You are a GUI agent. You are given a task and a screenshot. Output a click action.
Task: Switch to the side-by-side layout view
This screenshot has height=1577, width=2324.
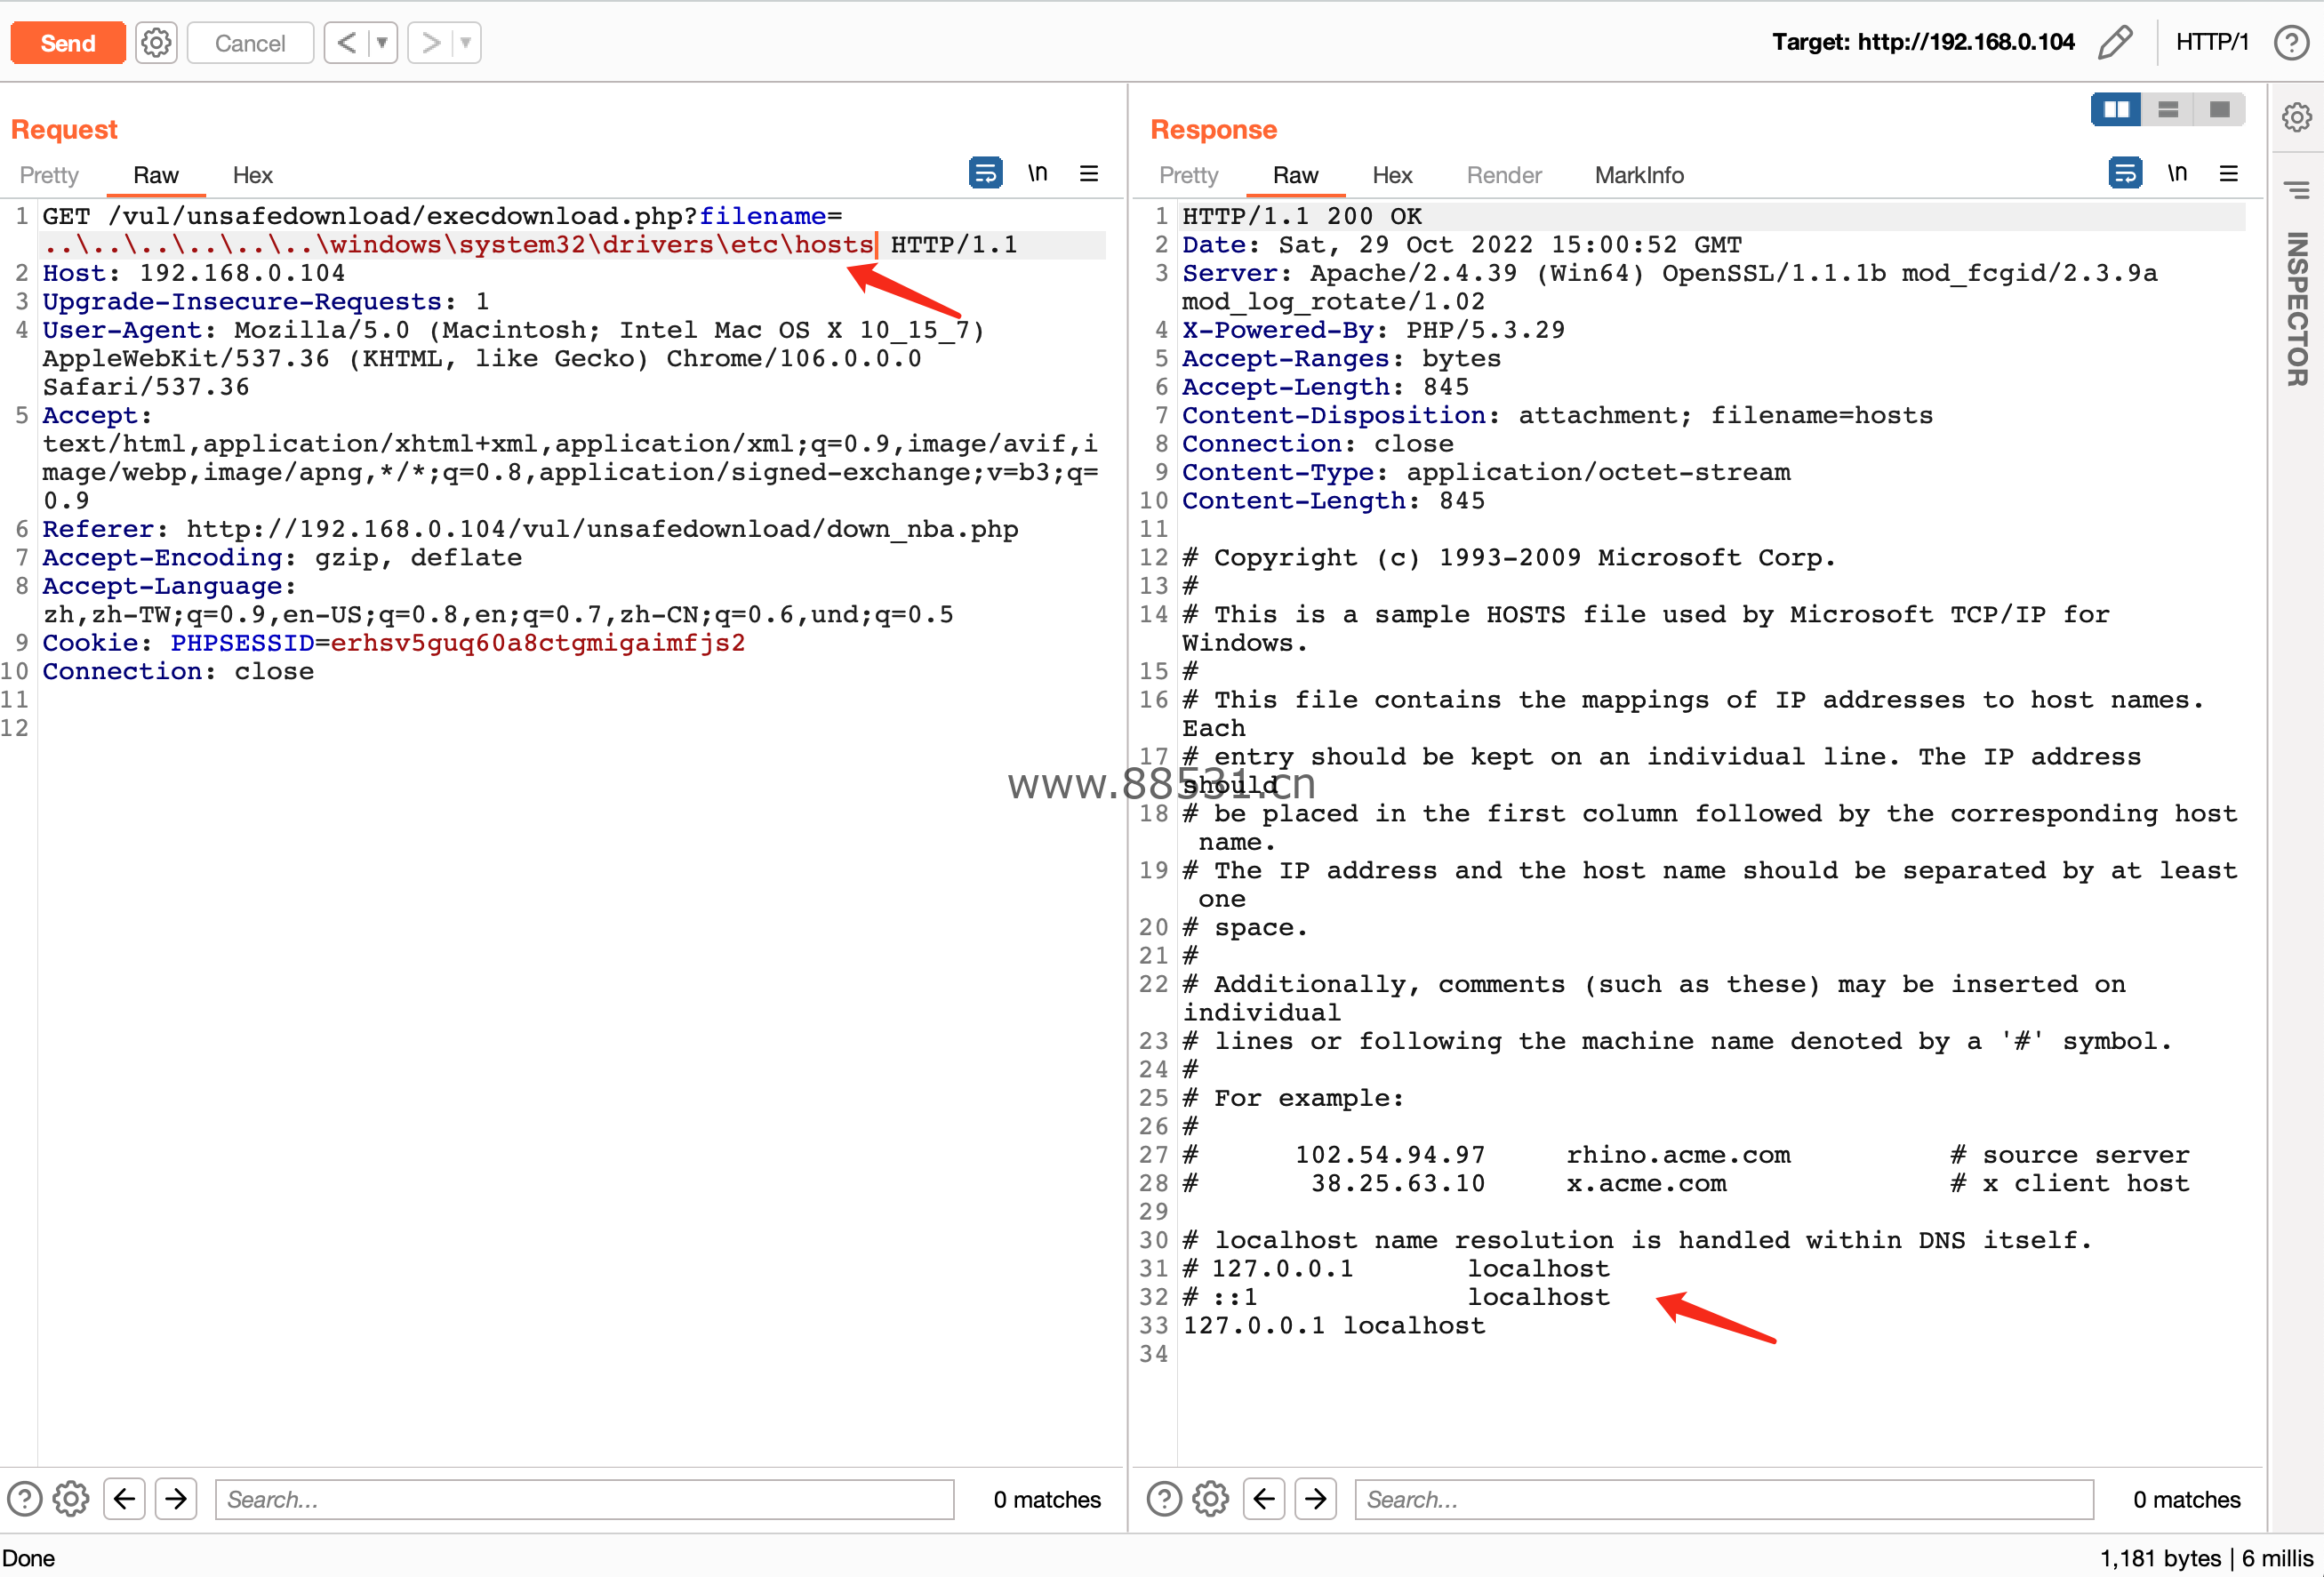[x=2116, y=110]
